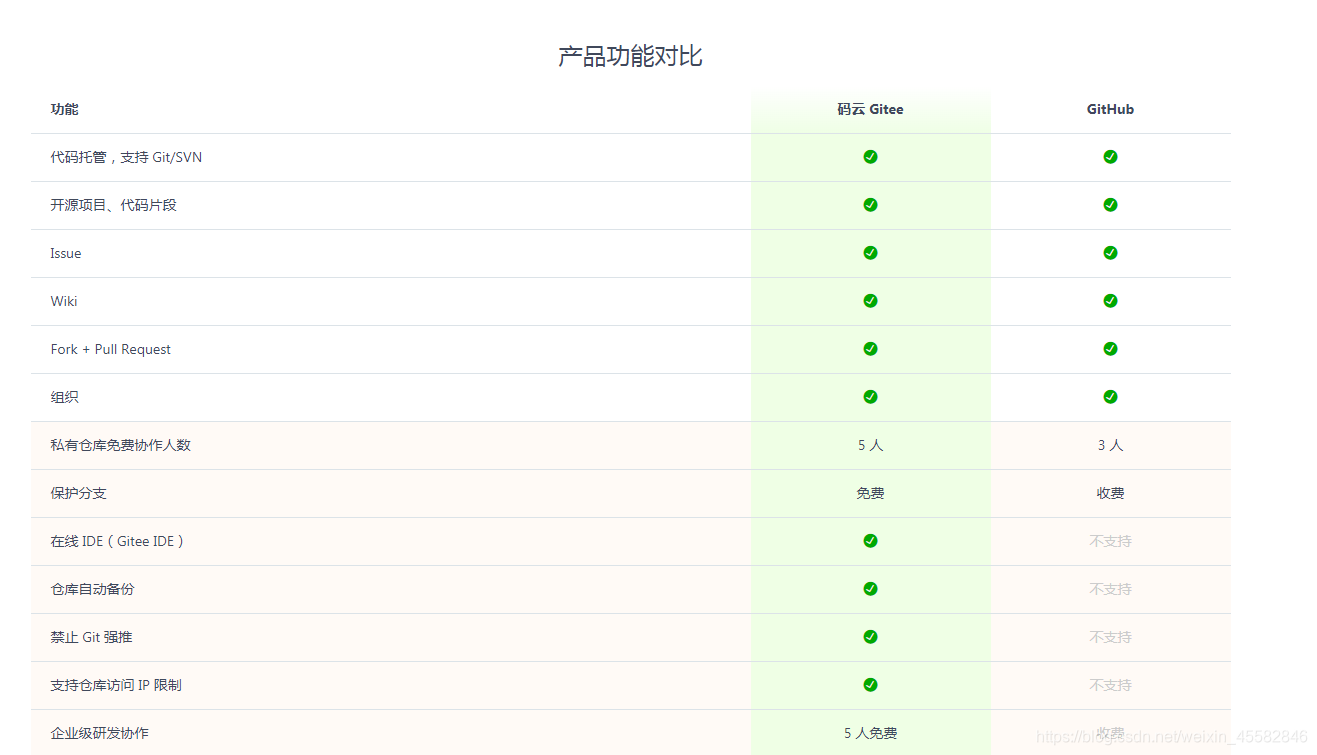Click the 在线 IDE（Gitee IDE）label
This screenshot has width=1317, height=755.
tap(118, 541)
